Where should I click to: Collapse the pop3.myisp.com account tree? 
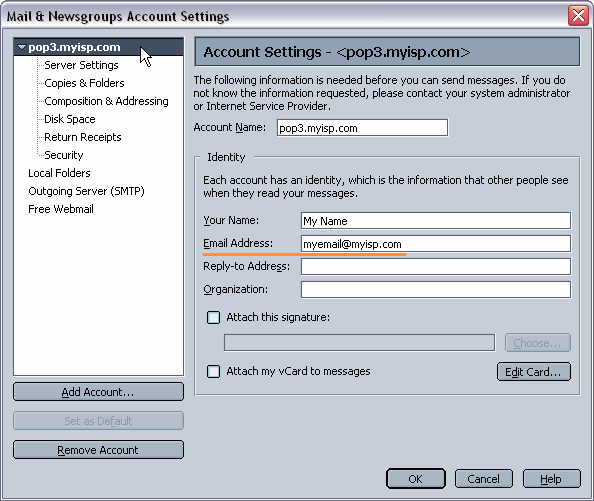pos(22,47)
